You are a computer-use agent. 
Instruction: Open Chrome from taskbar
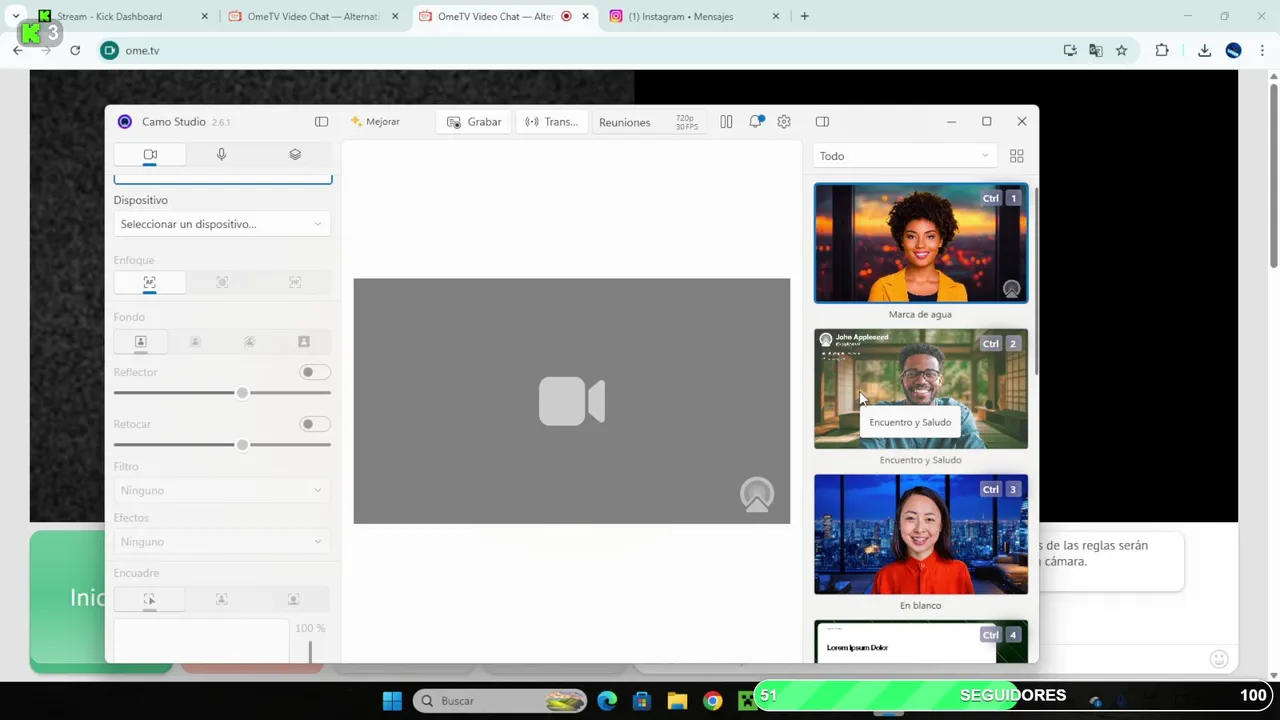tap(712, 701)
